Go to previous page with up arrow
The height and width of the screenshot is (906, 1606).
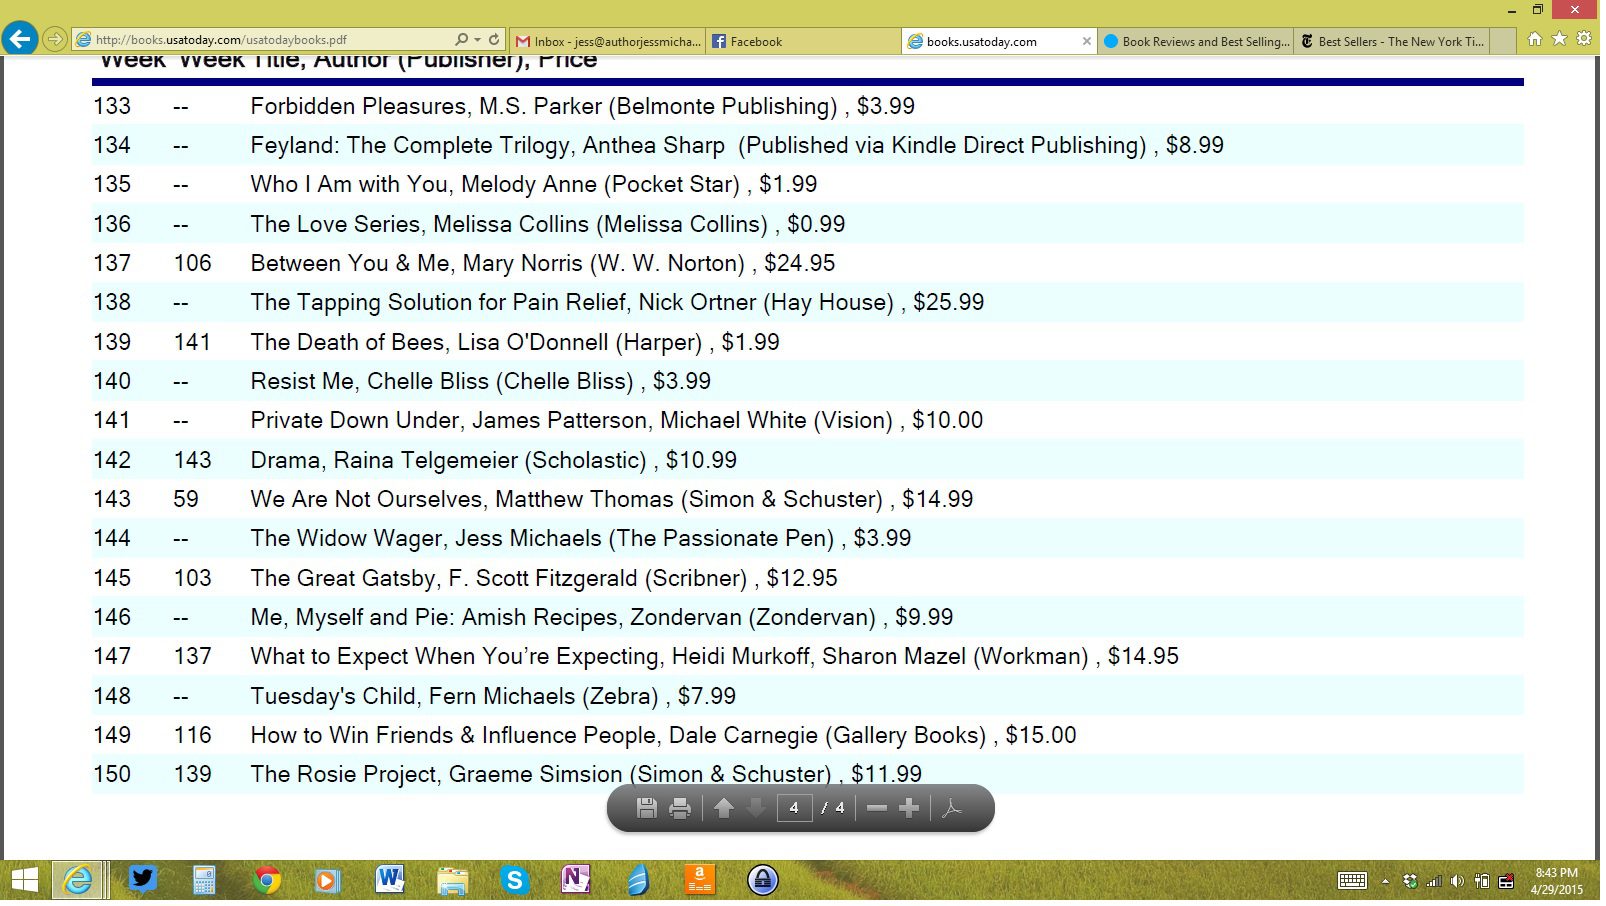[x=724, y=808]
